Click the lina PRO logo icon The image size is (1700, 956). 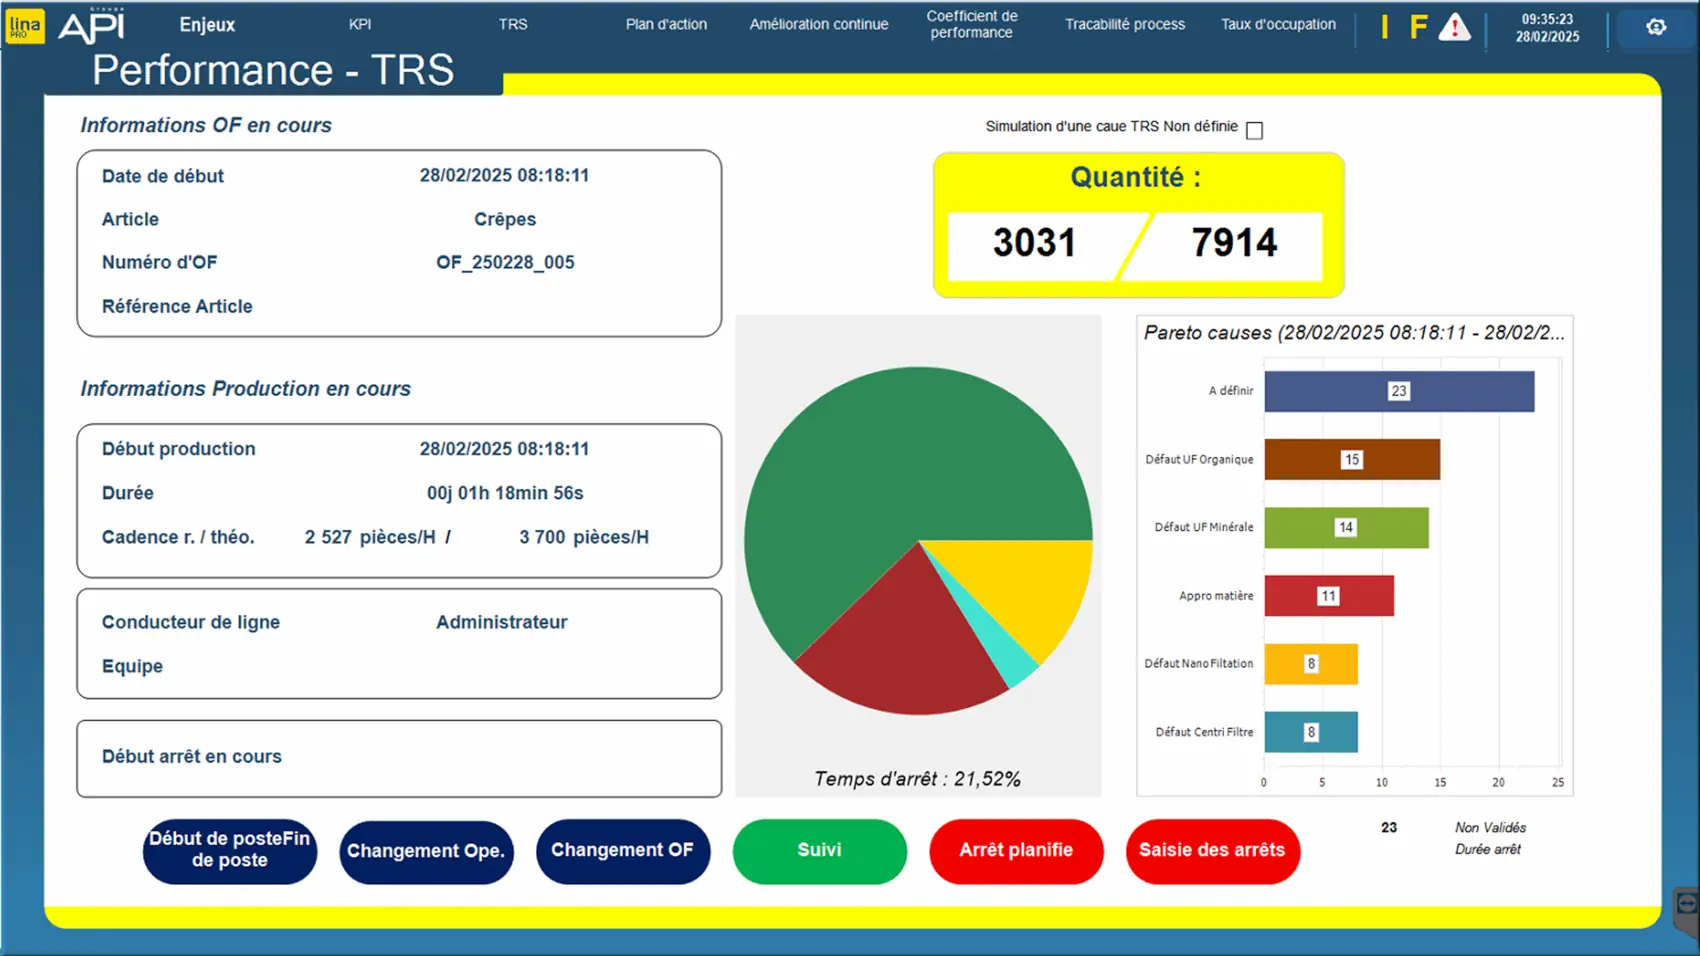point(24,26)
